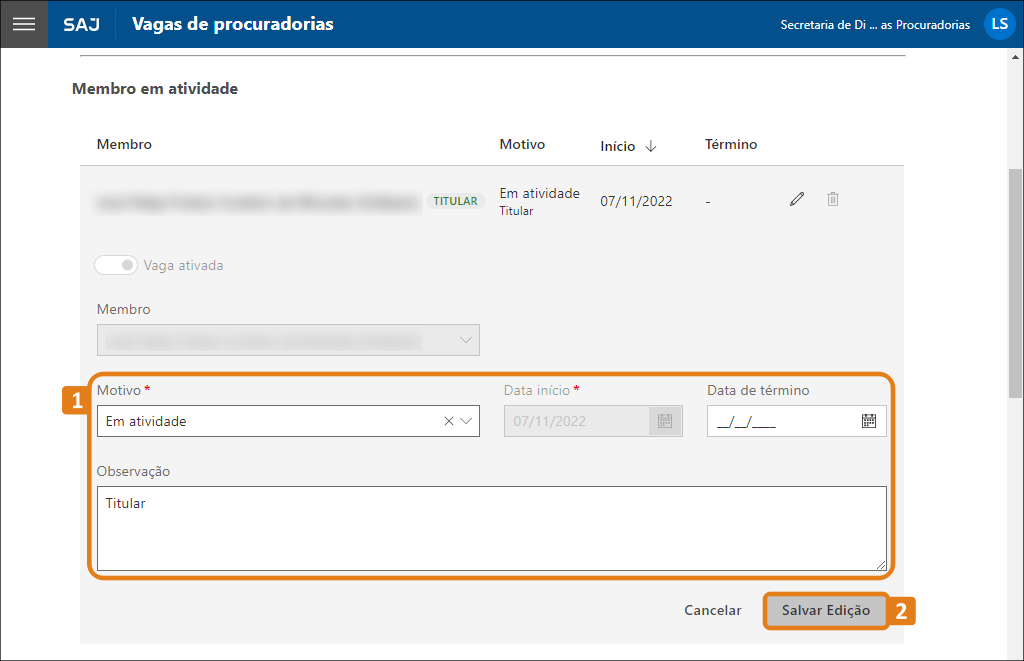
Task: Open the hamburger navigation menu
Action: click(23, 24)
